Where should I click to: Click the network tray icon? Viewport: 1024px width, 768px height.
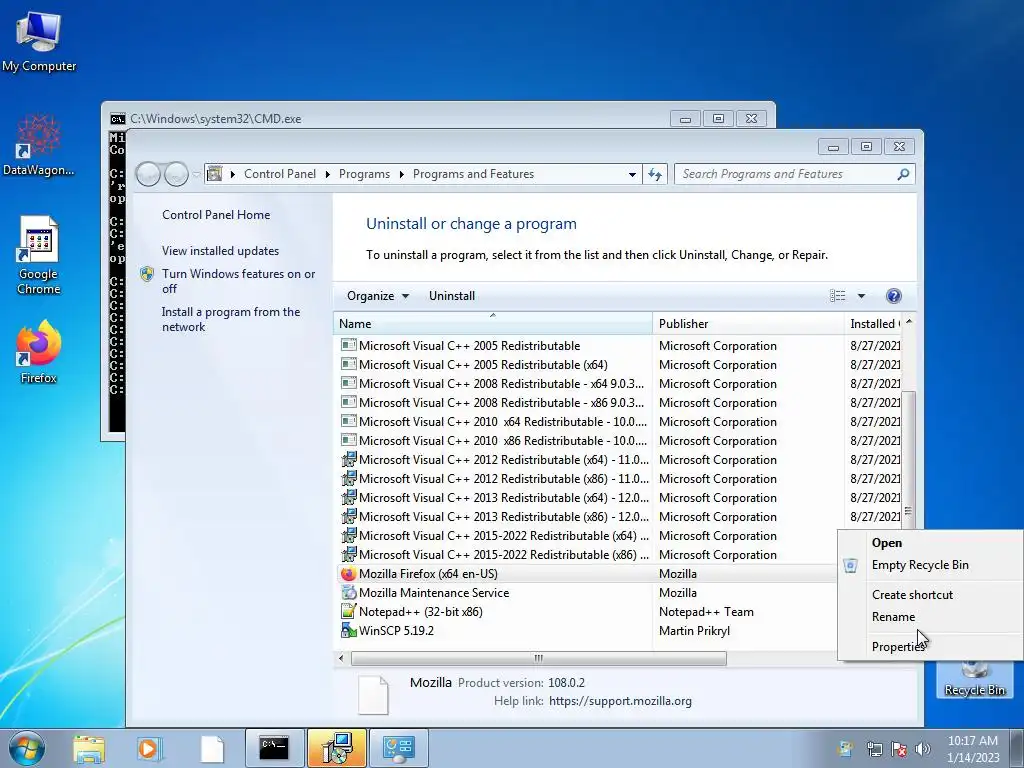pos(874,749)
